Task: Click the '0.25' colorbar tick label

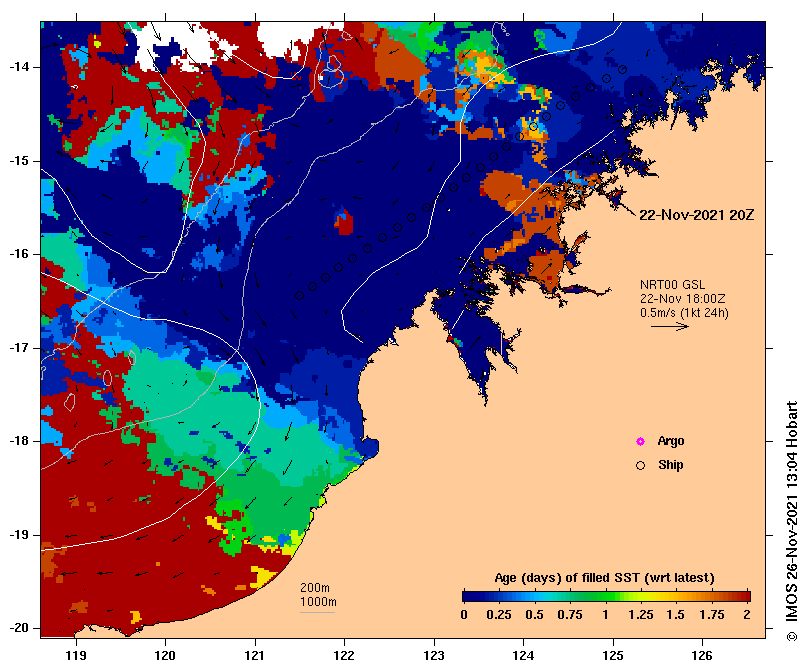Action: pyautogui.click(x=499, y=615)
